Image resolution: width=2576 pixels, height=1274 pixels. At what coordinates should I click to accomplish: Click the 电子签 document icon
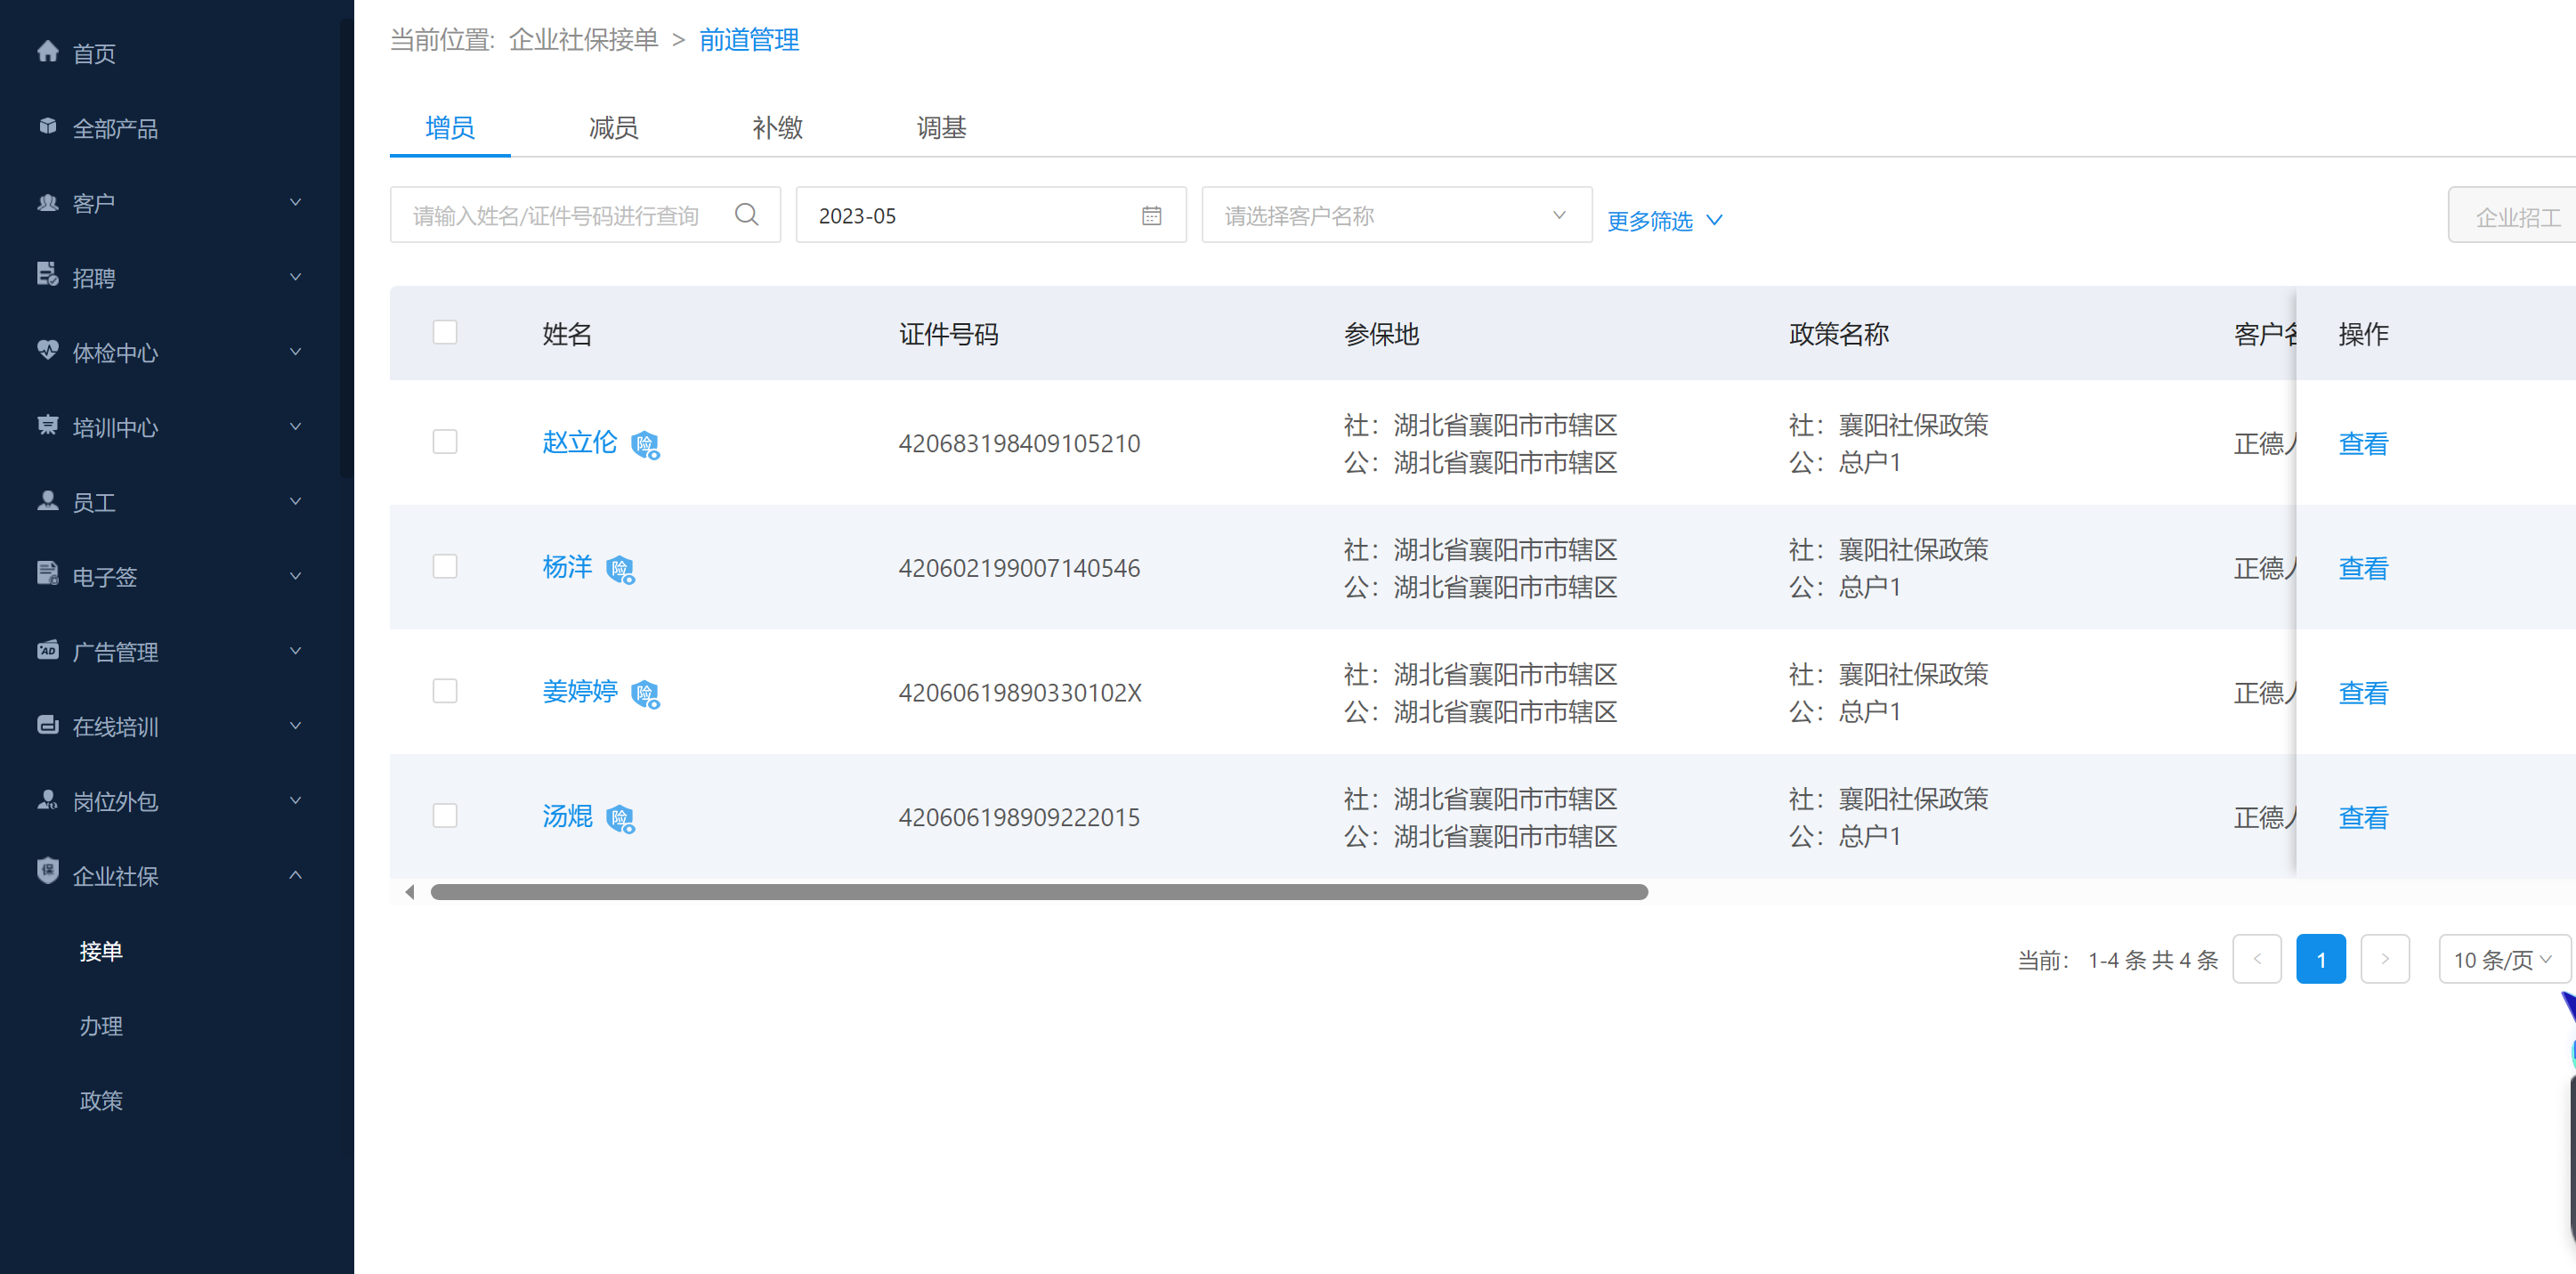coord(47,573)
